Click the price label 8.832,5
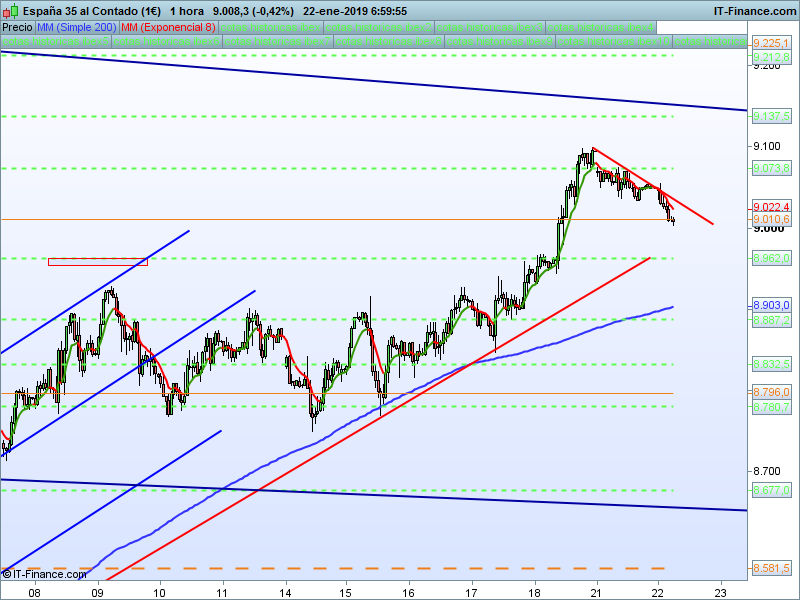800x600 pixels. tap(771, 364)
